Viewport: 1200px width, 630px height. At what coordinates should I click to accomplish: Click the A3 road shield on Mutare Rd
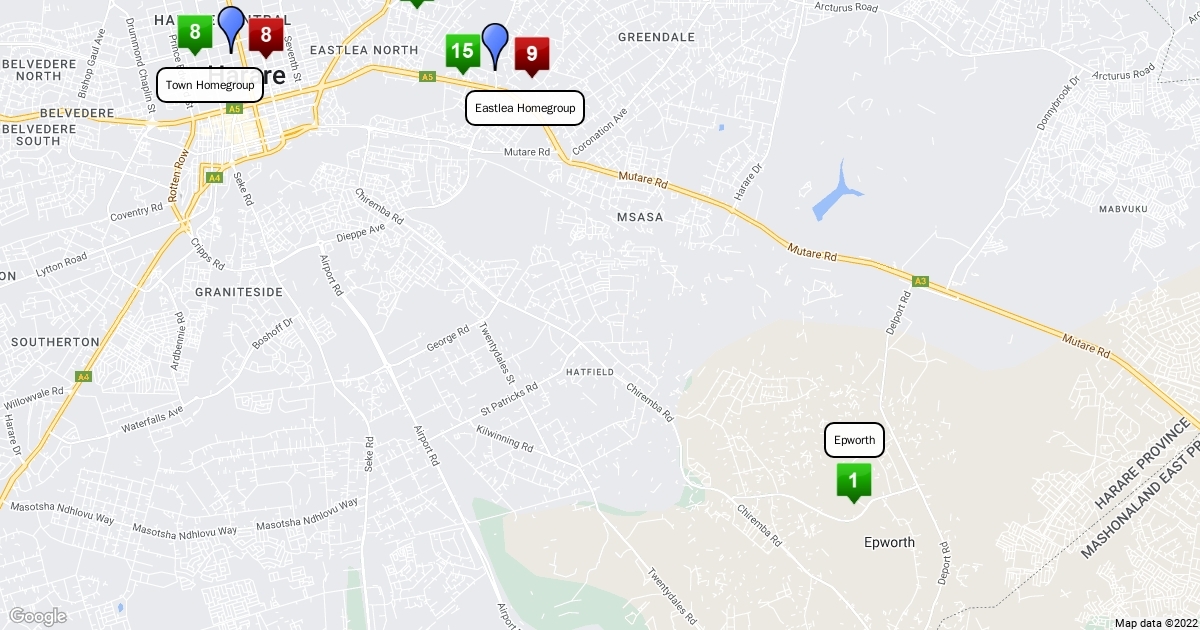click(x=921, y=281)
